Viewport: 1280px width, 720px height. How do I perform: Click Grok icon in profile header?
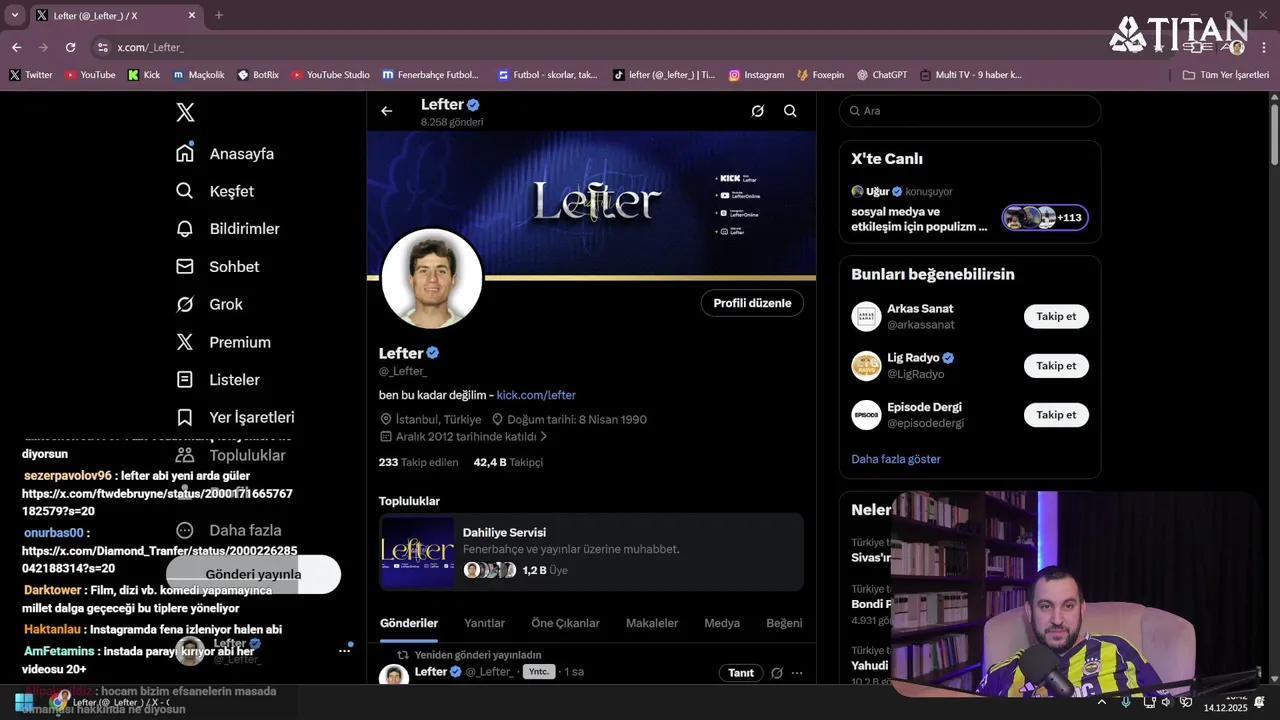click(x=758, y=111)
